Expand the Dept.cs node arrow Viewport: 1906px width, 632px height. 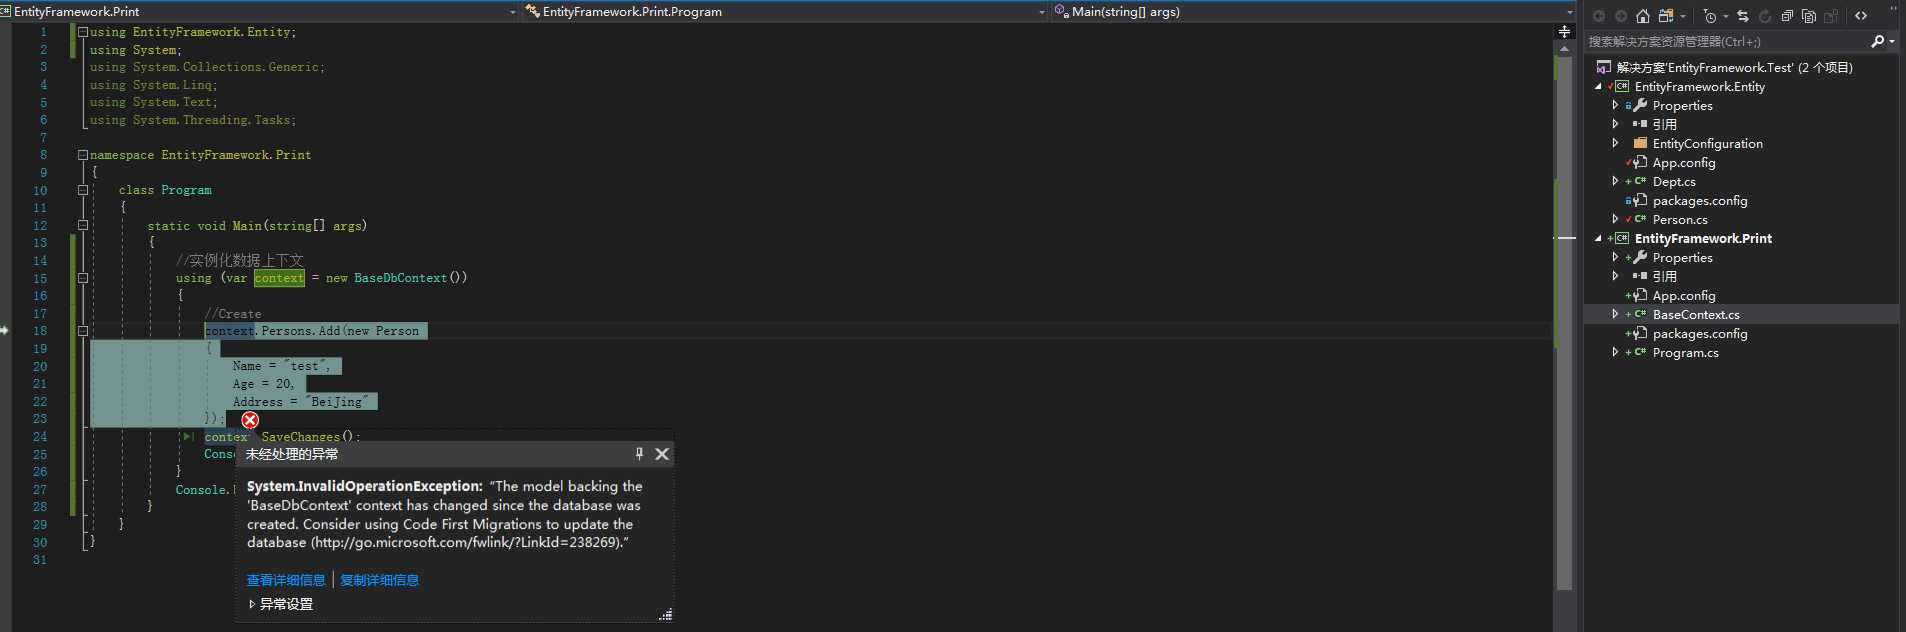[x=1615, y=181]
